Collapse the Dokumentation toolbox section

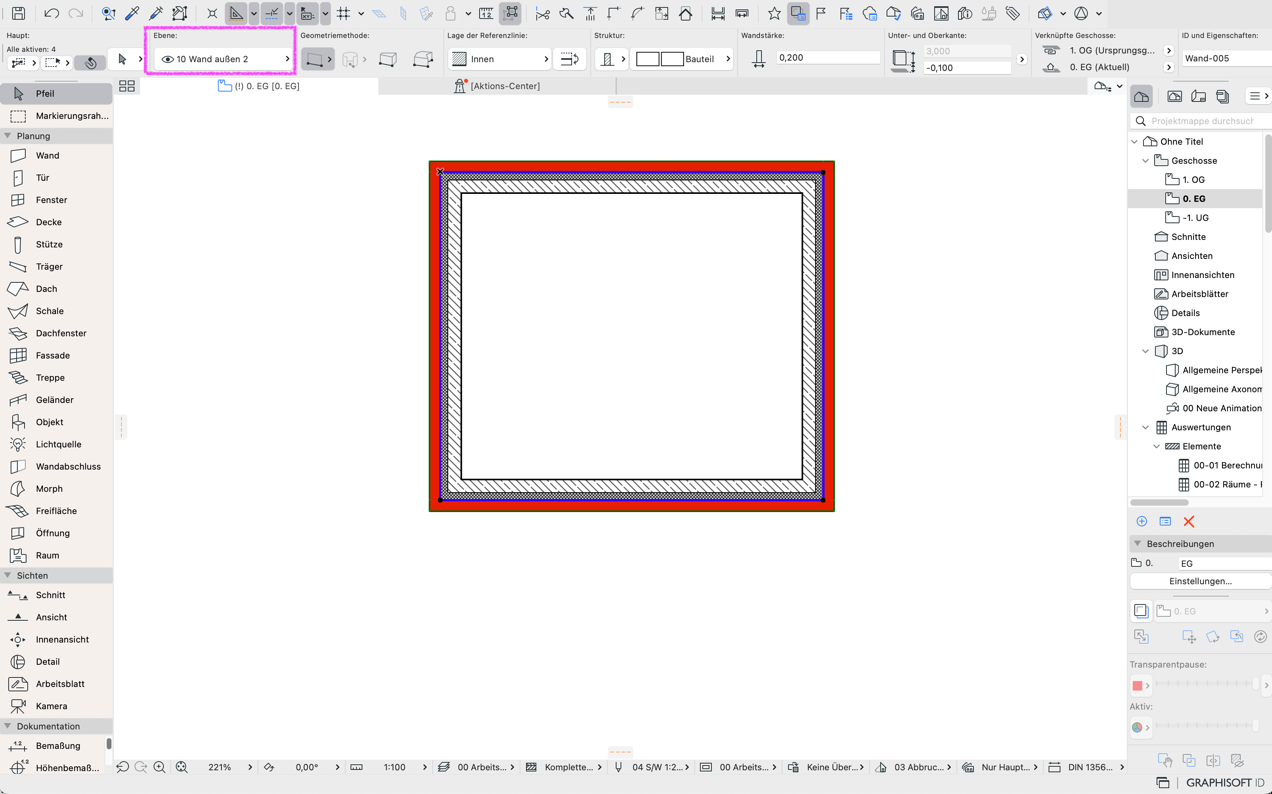pos(8,727)
